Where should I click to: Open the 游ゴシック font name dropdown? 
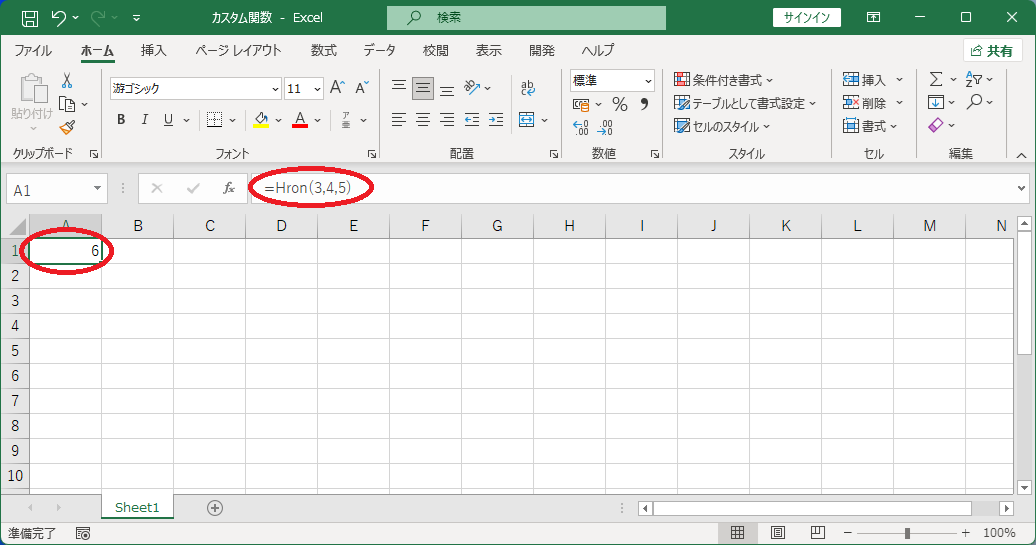pos(276,89)
